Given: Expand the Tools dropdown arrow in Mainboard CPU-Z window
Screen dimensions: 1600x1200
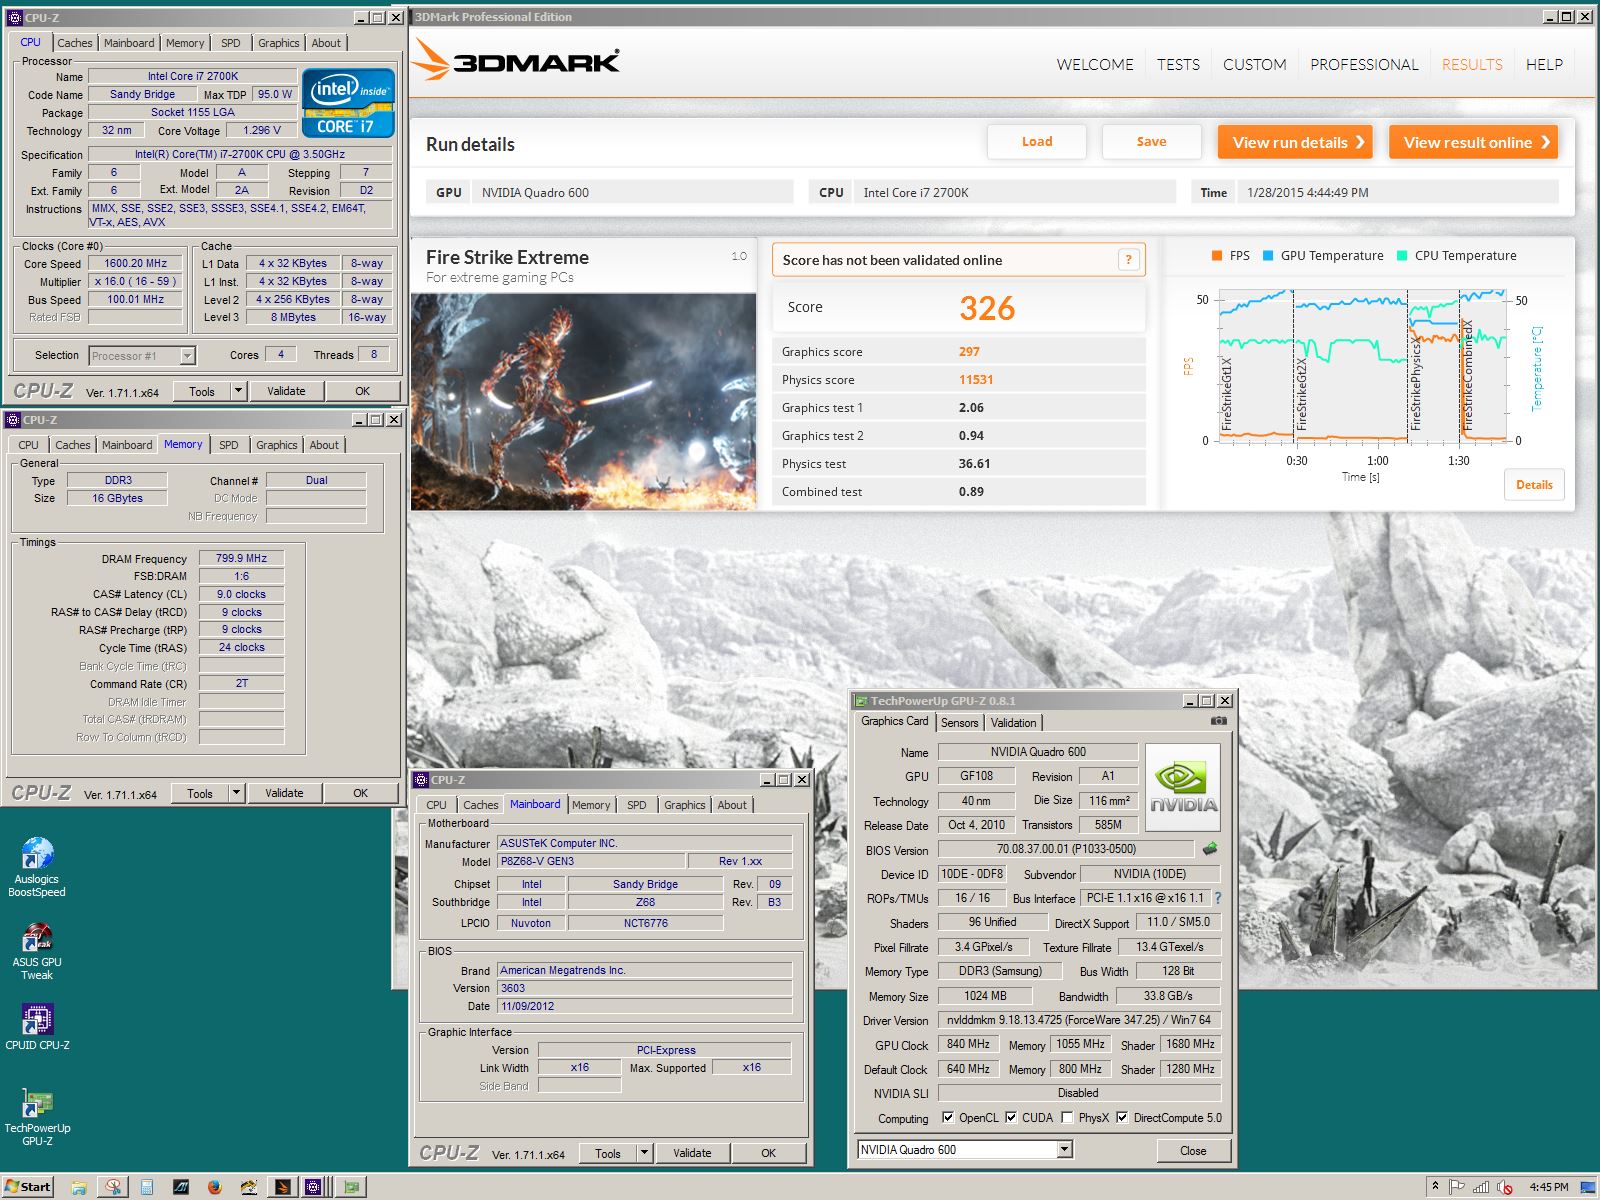Looking at the screenshot, I should (644, 1153).
